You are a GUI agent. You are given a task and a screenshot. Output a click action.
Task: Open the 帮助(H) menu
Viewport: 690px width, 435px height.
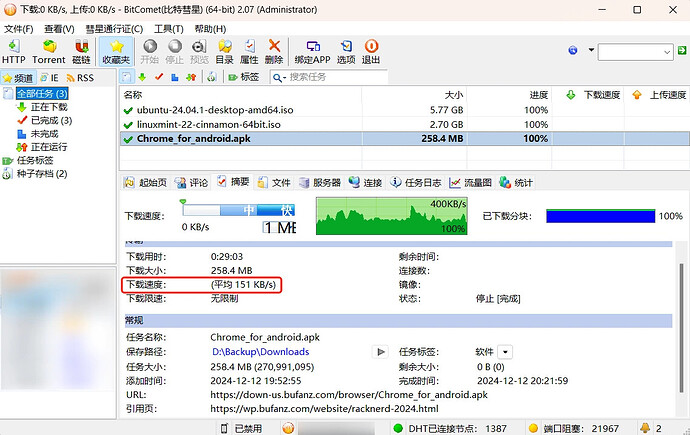pyautogui.click(x=210, y=29)
